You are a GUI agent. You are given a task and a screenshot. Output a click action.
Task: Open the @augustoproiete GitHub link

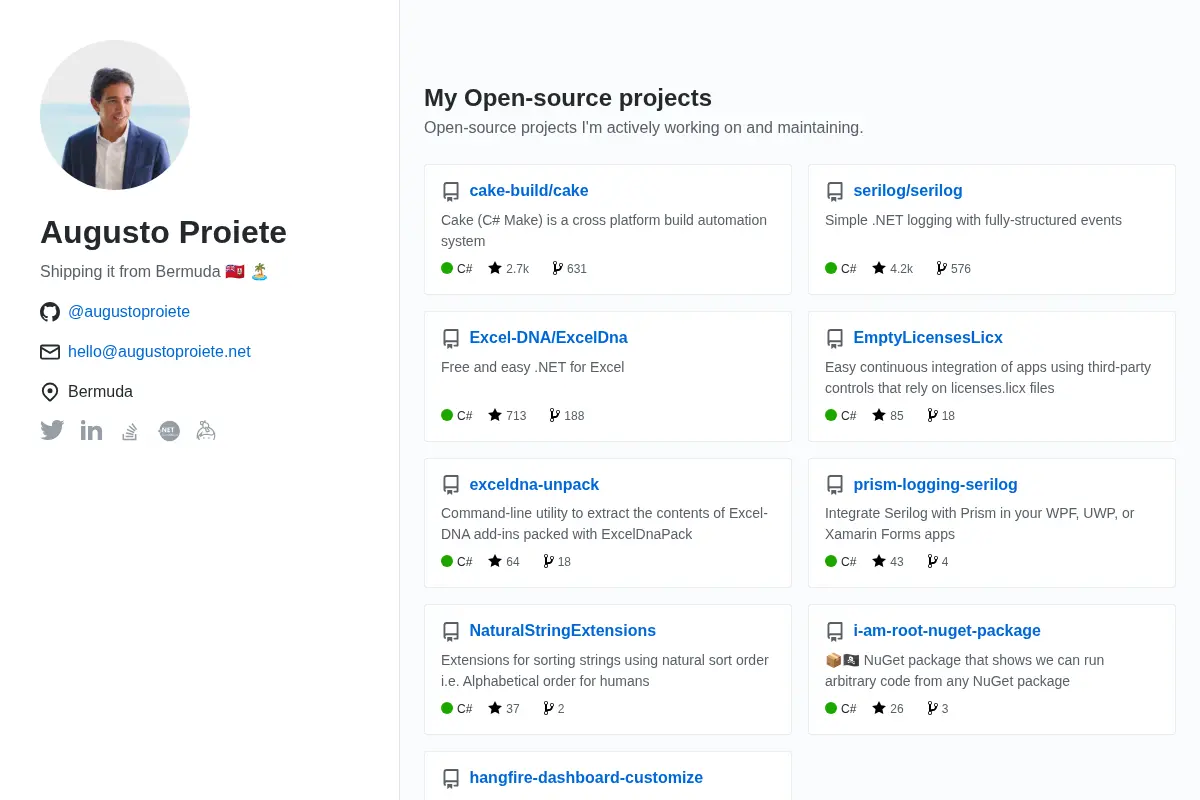click(129, 312)
